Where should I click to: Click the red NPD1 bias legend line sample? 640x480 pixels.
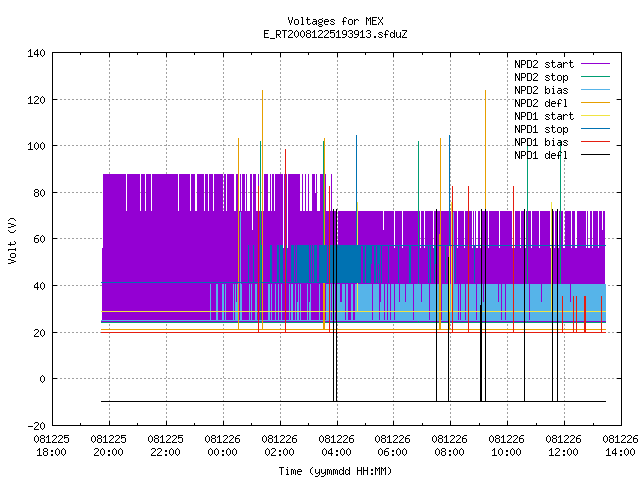(x=595, y=142)
